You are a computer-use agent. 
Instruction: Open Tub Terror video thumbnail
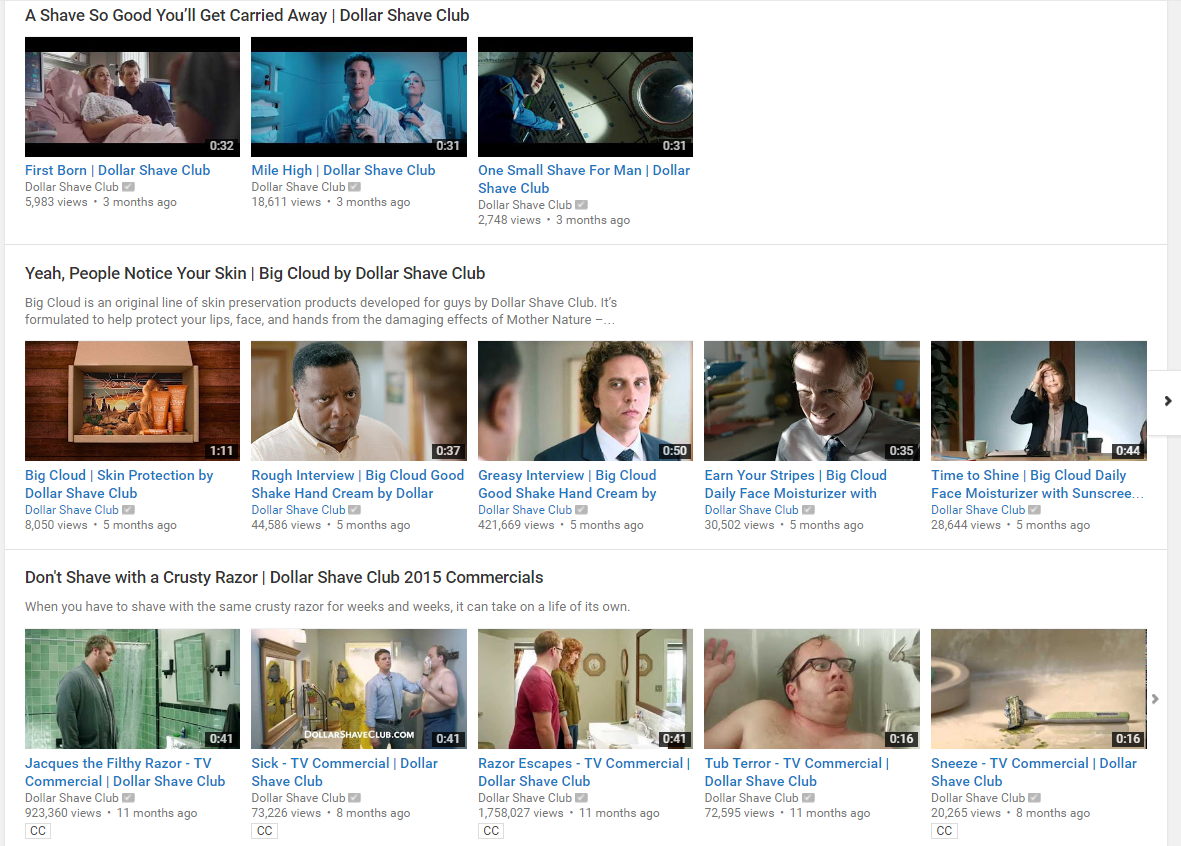812,689
